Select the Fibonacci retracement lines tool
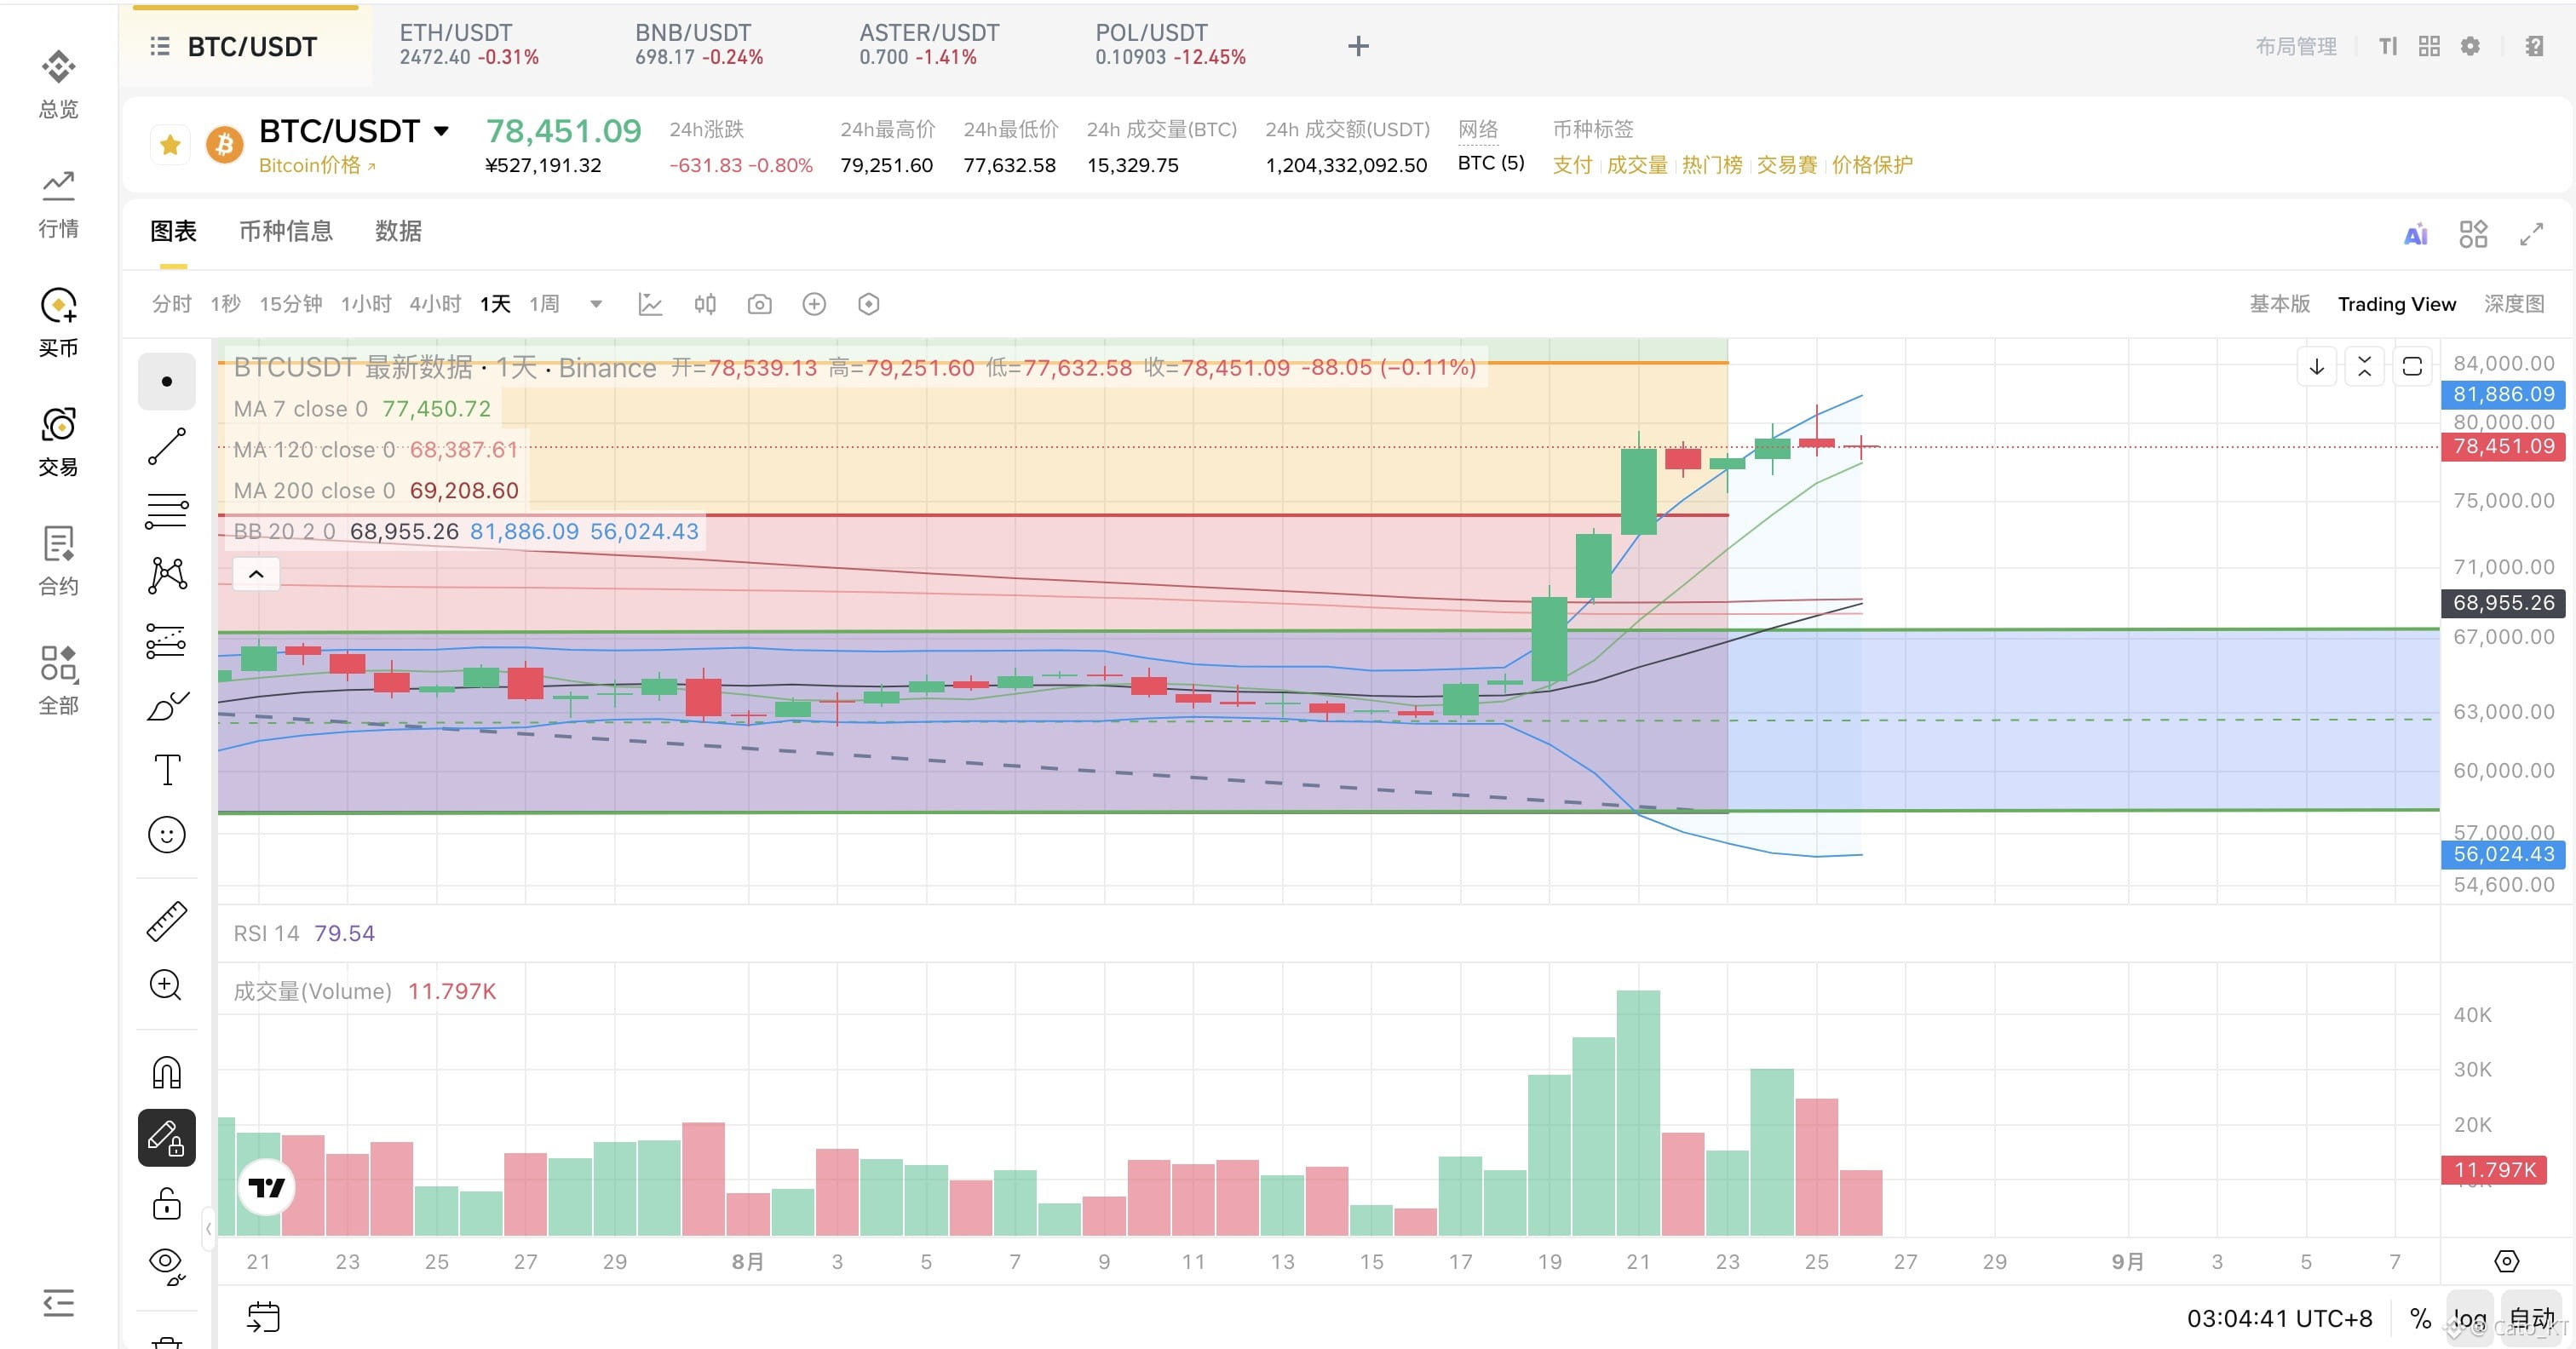2576x1349 pixels. (x=166, y=511)
